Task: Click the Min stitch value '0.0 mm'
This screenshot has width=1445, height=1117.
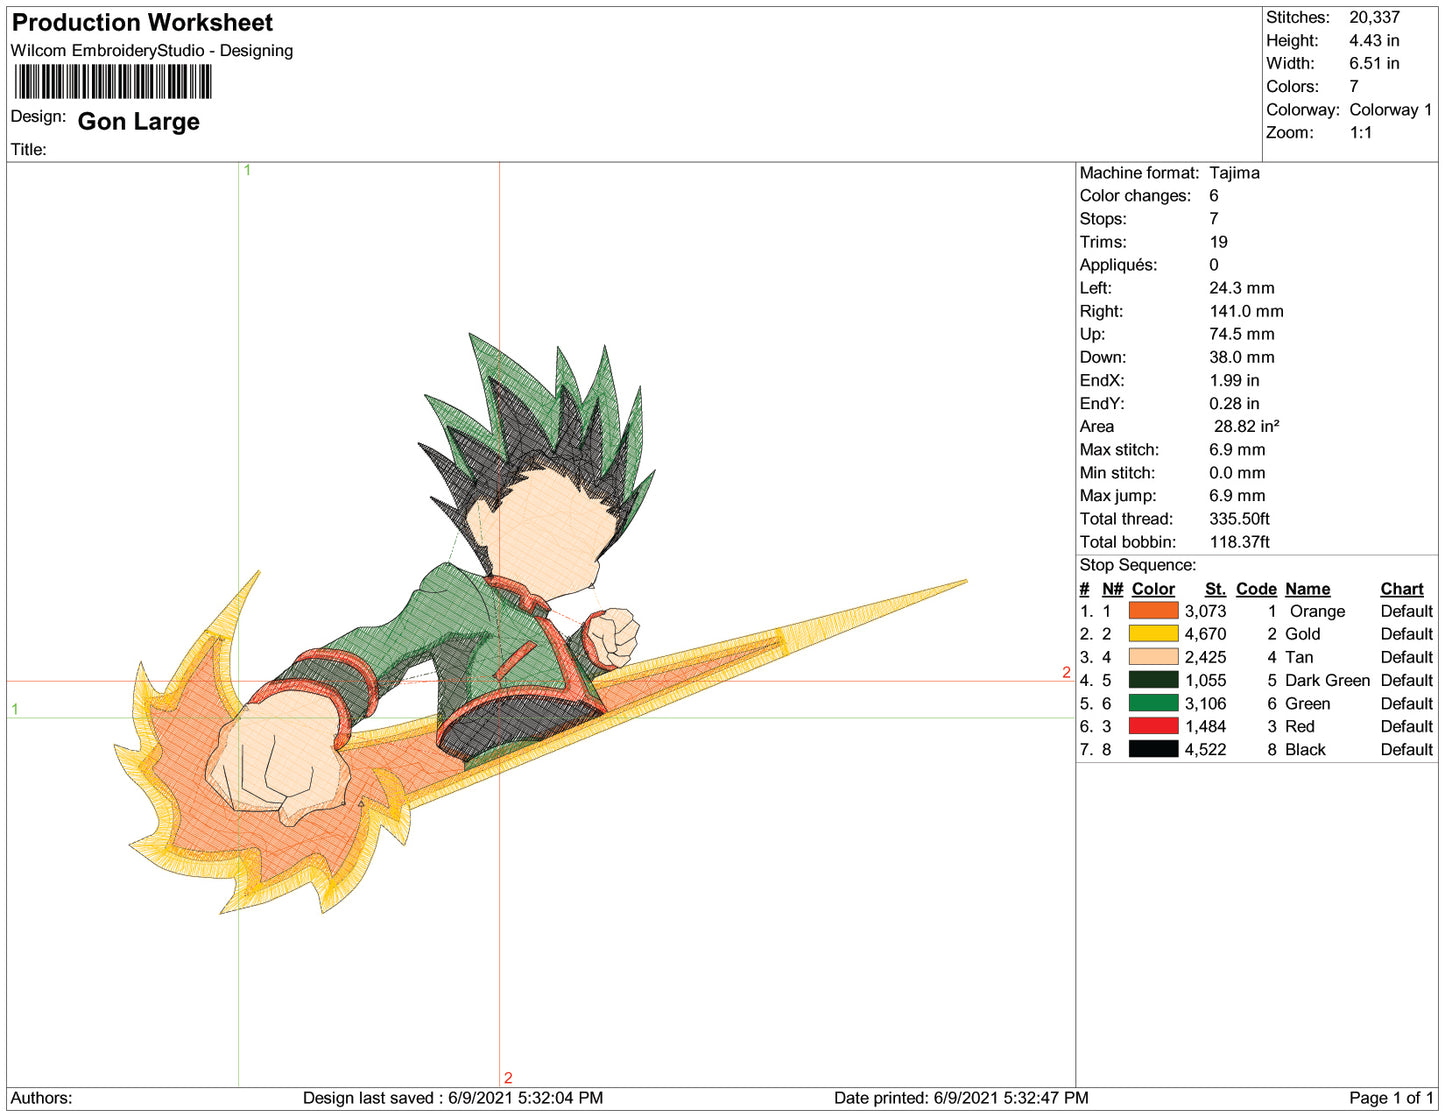Action: point(1237,473)
